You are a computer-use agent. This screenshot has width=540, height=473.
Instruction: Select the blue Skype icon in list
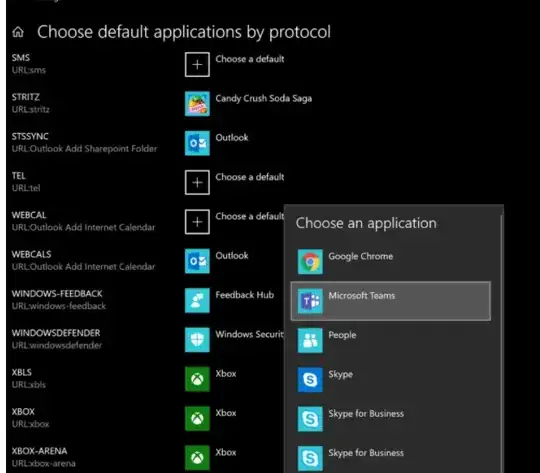point(310,379)
